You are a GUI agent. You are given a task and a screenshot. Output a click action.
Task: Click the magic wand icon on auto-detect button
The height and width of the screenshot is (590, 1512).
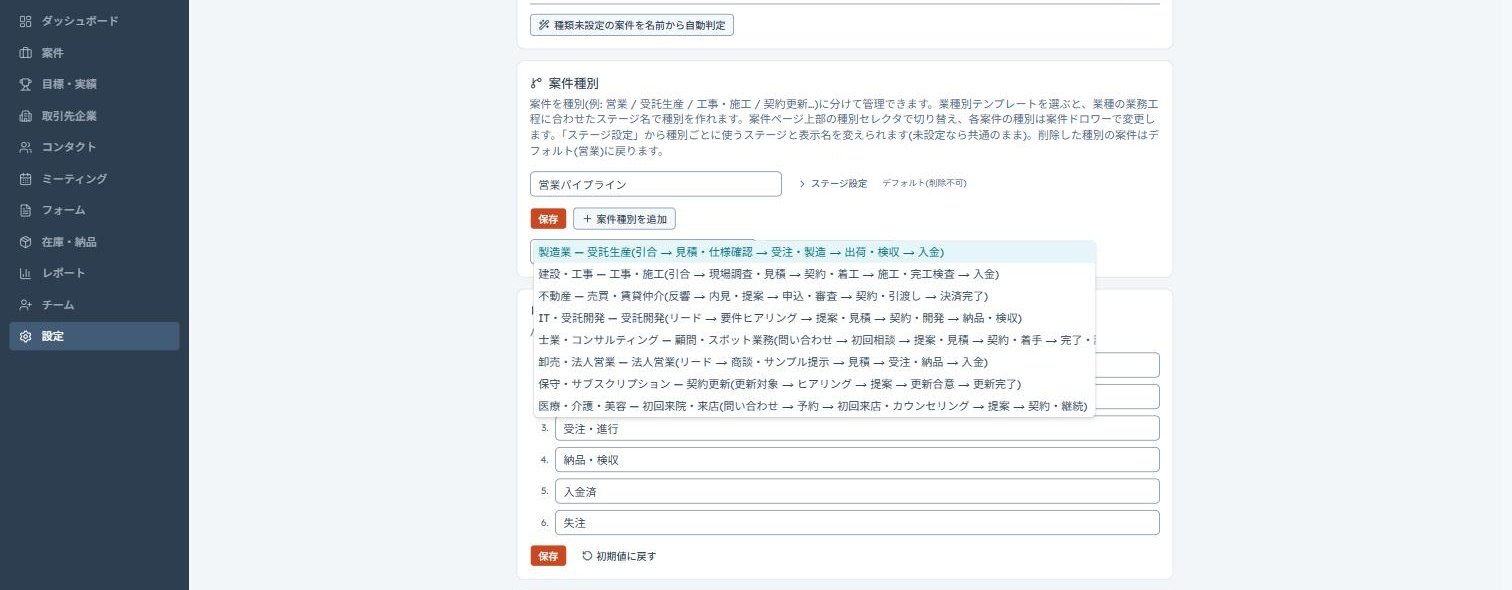[x=544, y=25]
